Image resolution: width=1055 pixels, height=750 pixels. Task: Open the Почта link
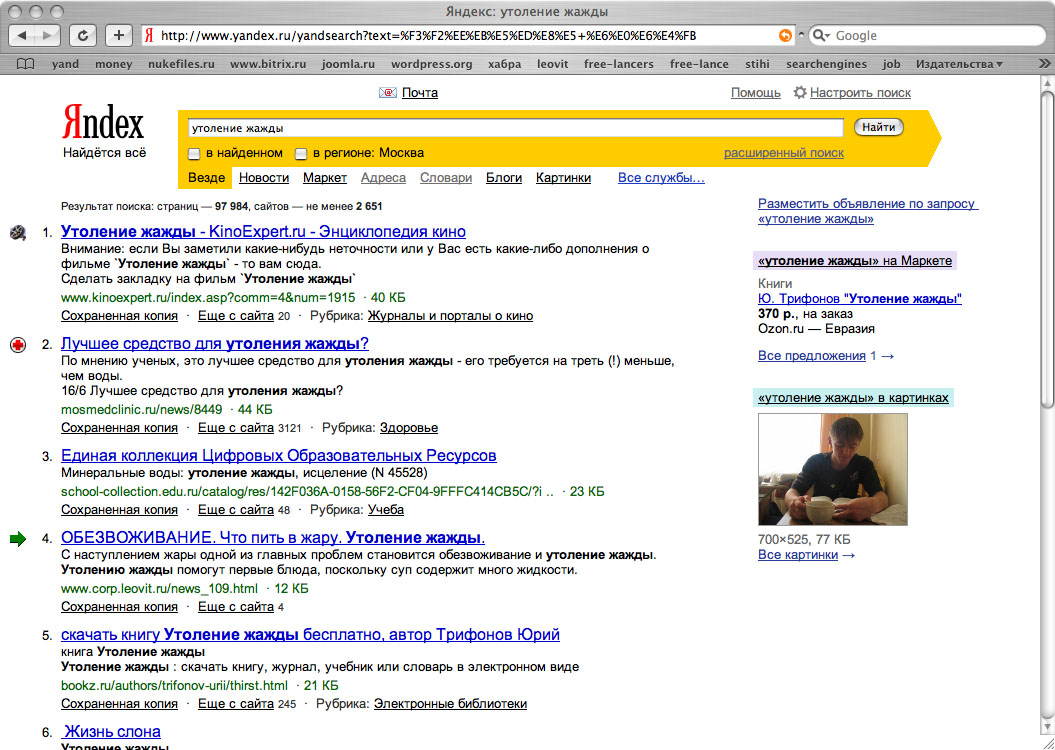pyautogui.click(x=420, y=93)
